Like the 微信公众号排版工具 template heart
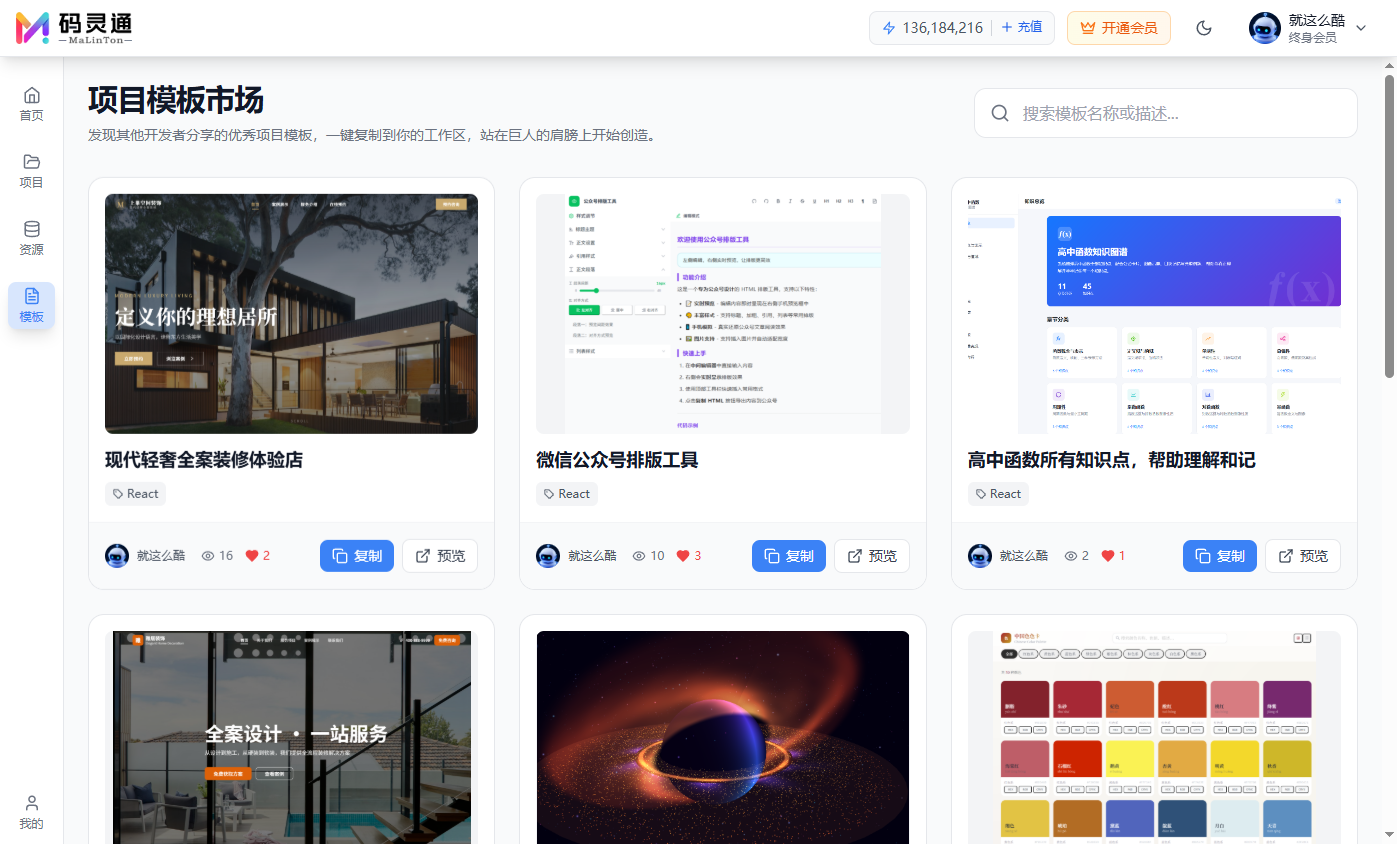1397x844 pixels. tap(683, 556)
